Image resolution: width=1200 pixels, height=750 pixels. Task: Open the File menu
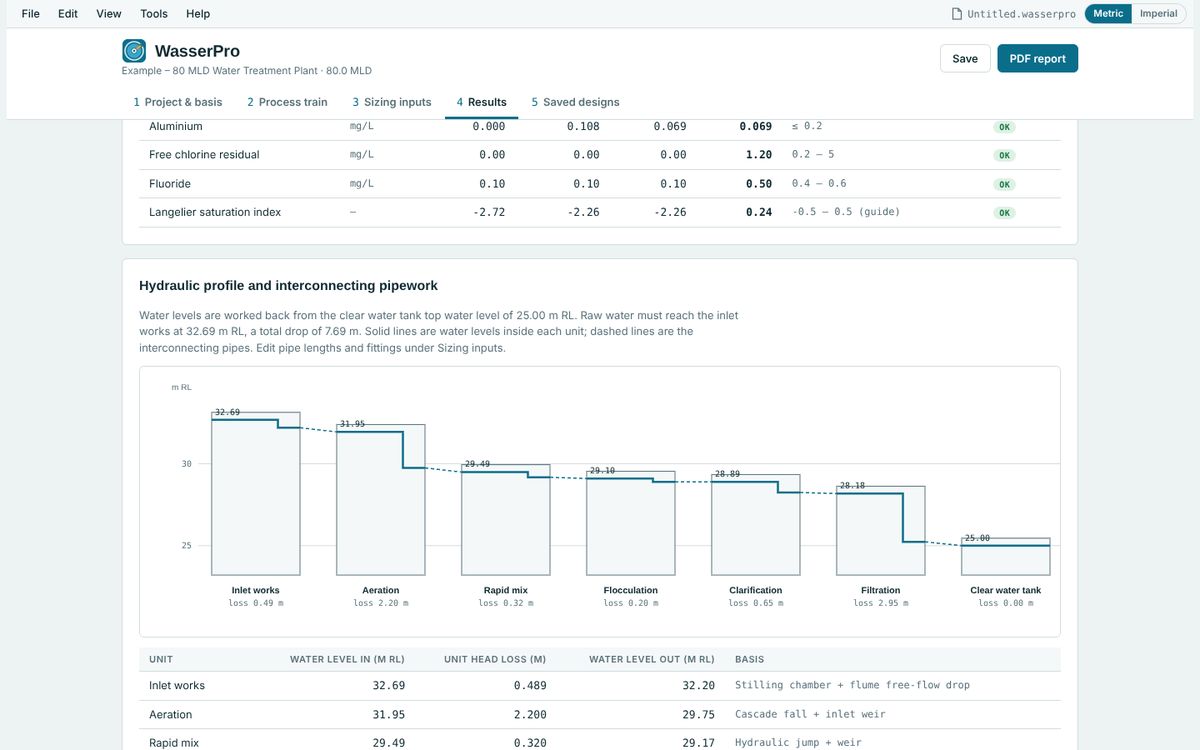point(31,14)
